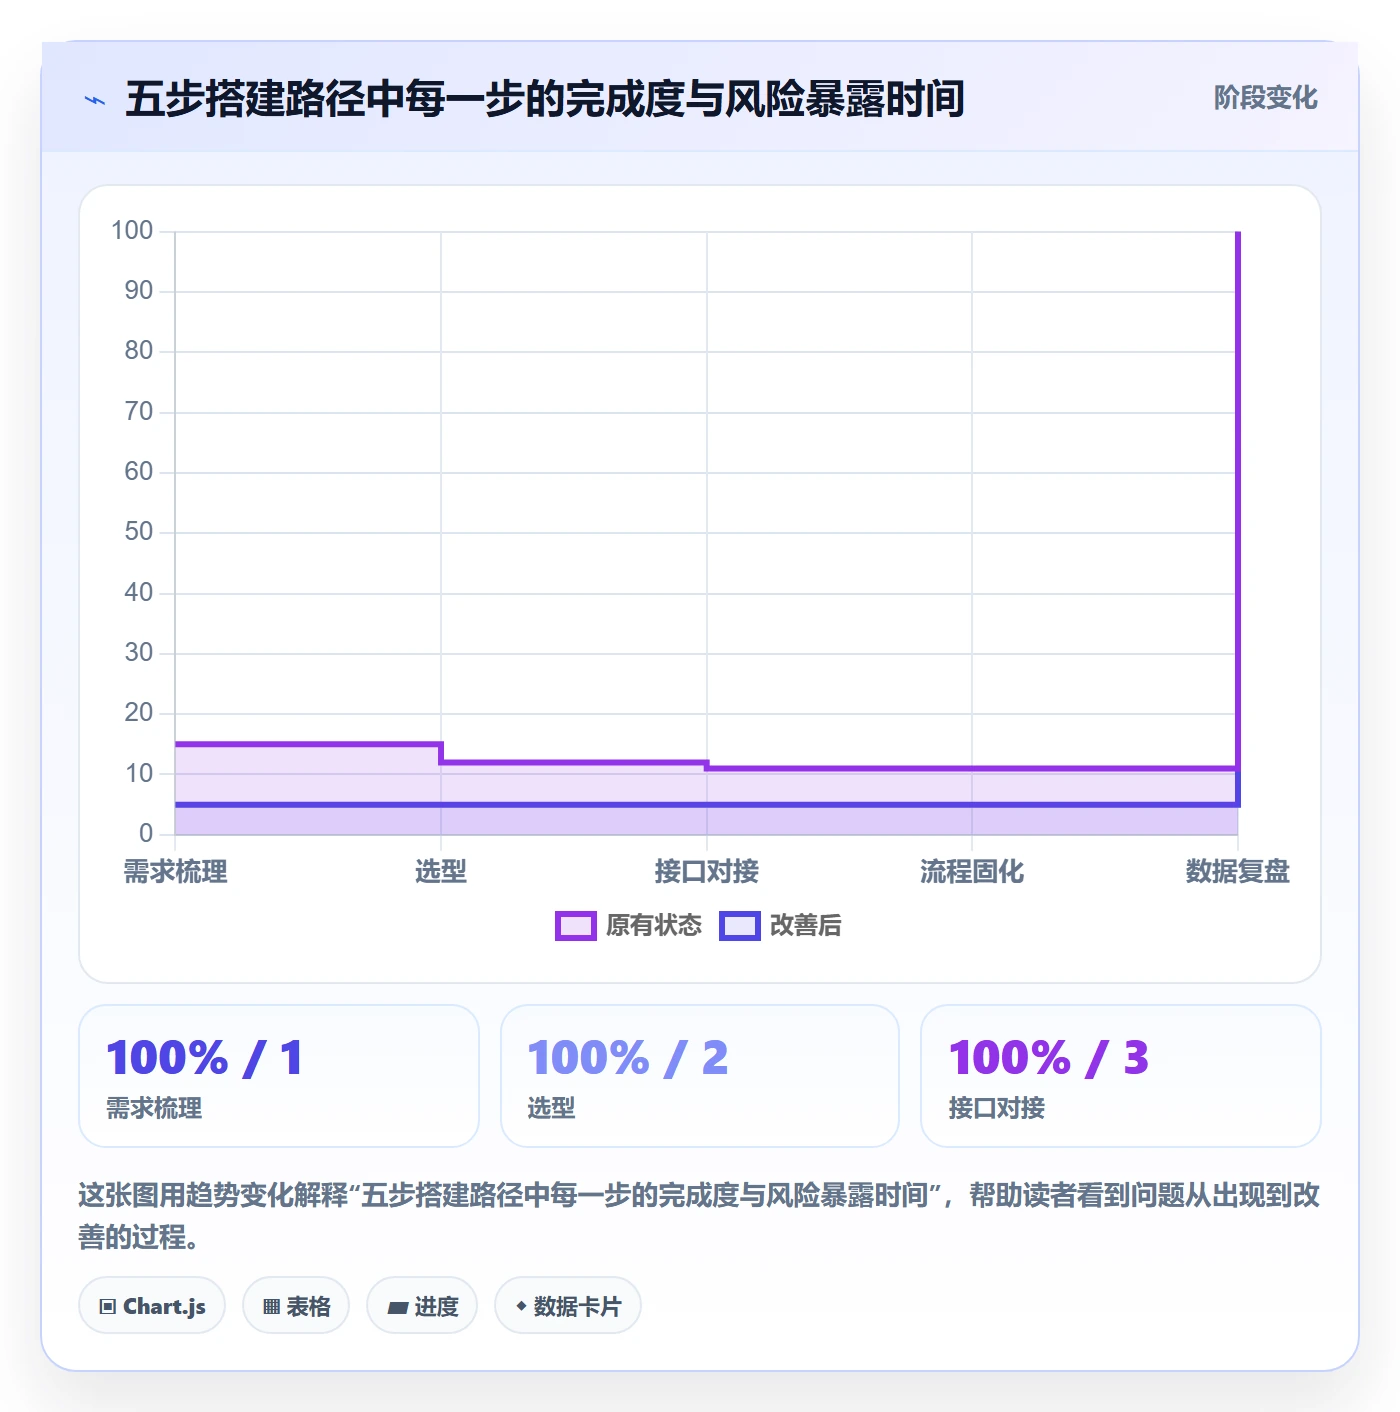
Task: Toggle the 改善后 legend swatch
Action: pyautogui.click(x=740, y=926)
